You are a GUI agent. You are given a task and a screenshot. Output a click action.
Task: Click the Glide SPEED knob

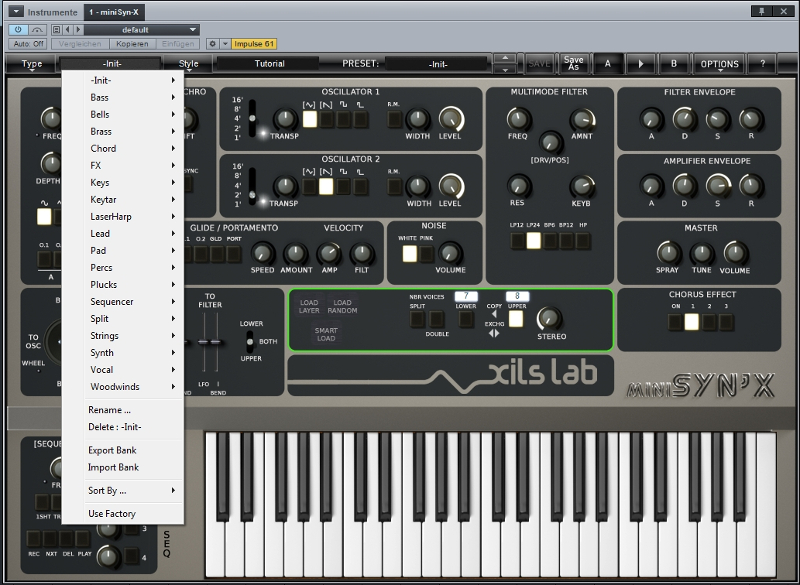point(262,253)
